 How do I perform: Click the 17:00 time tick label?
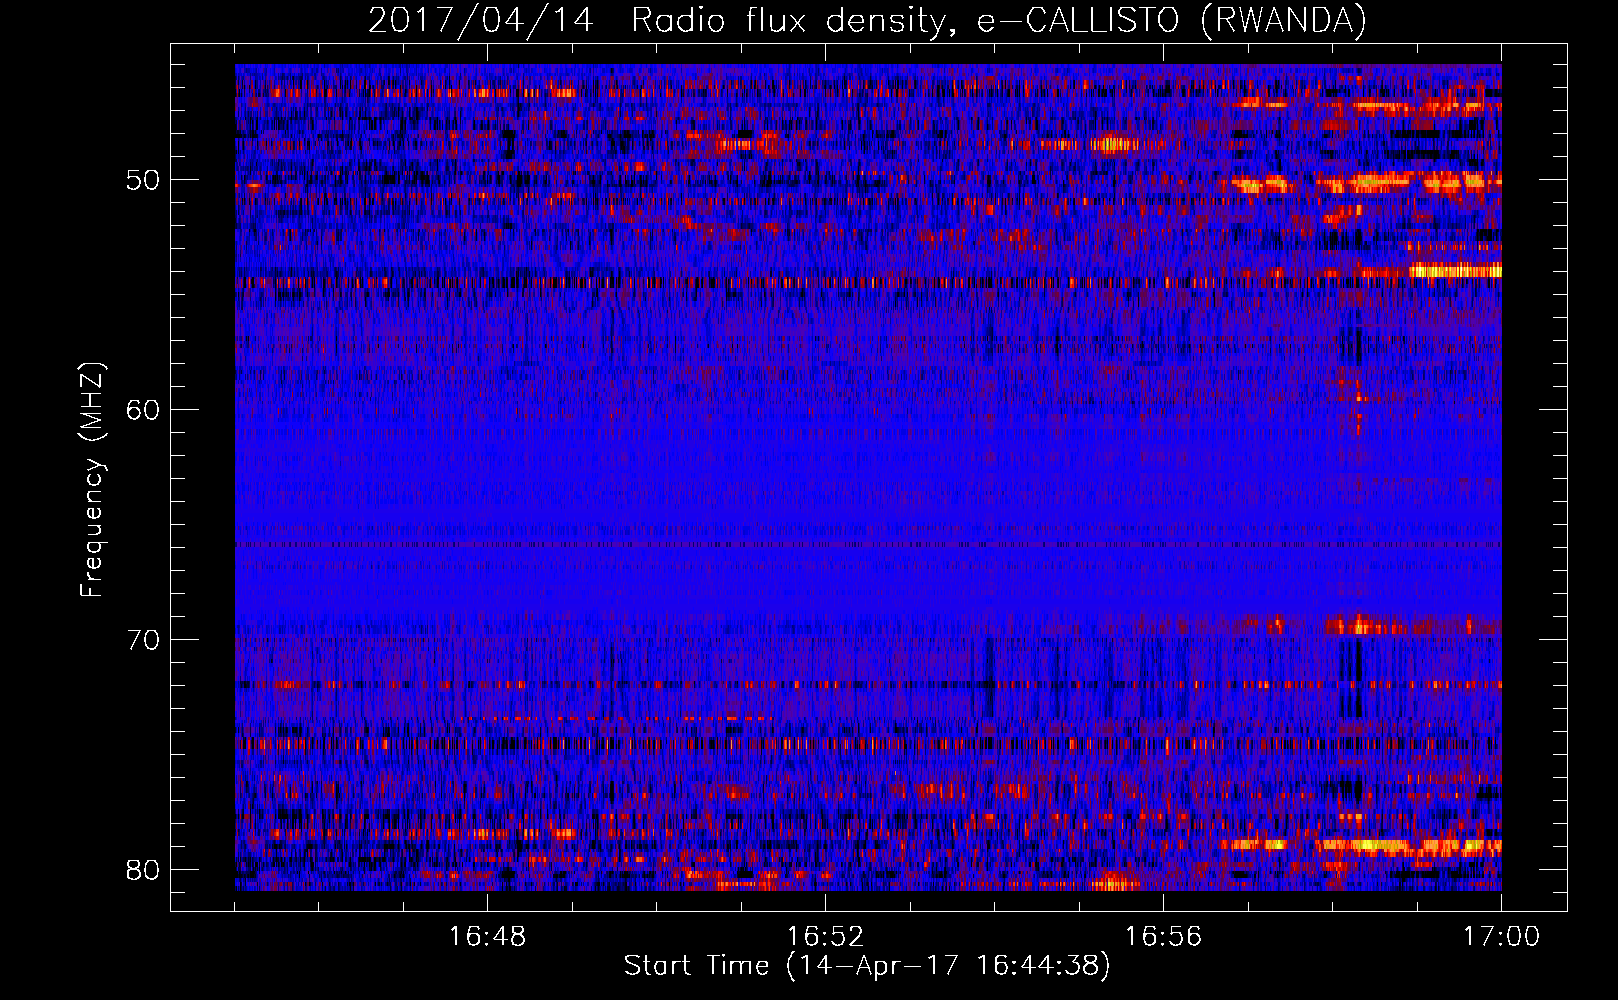point(1501,937)
